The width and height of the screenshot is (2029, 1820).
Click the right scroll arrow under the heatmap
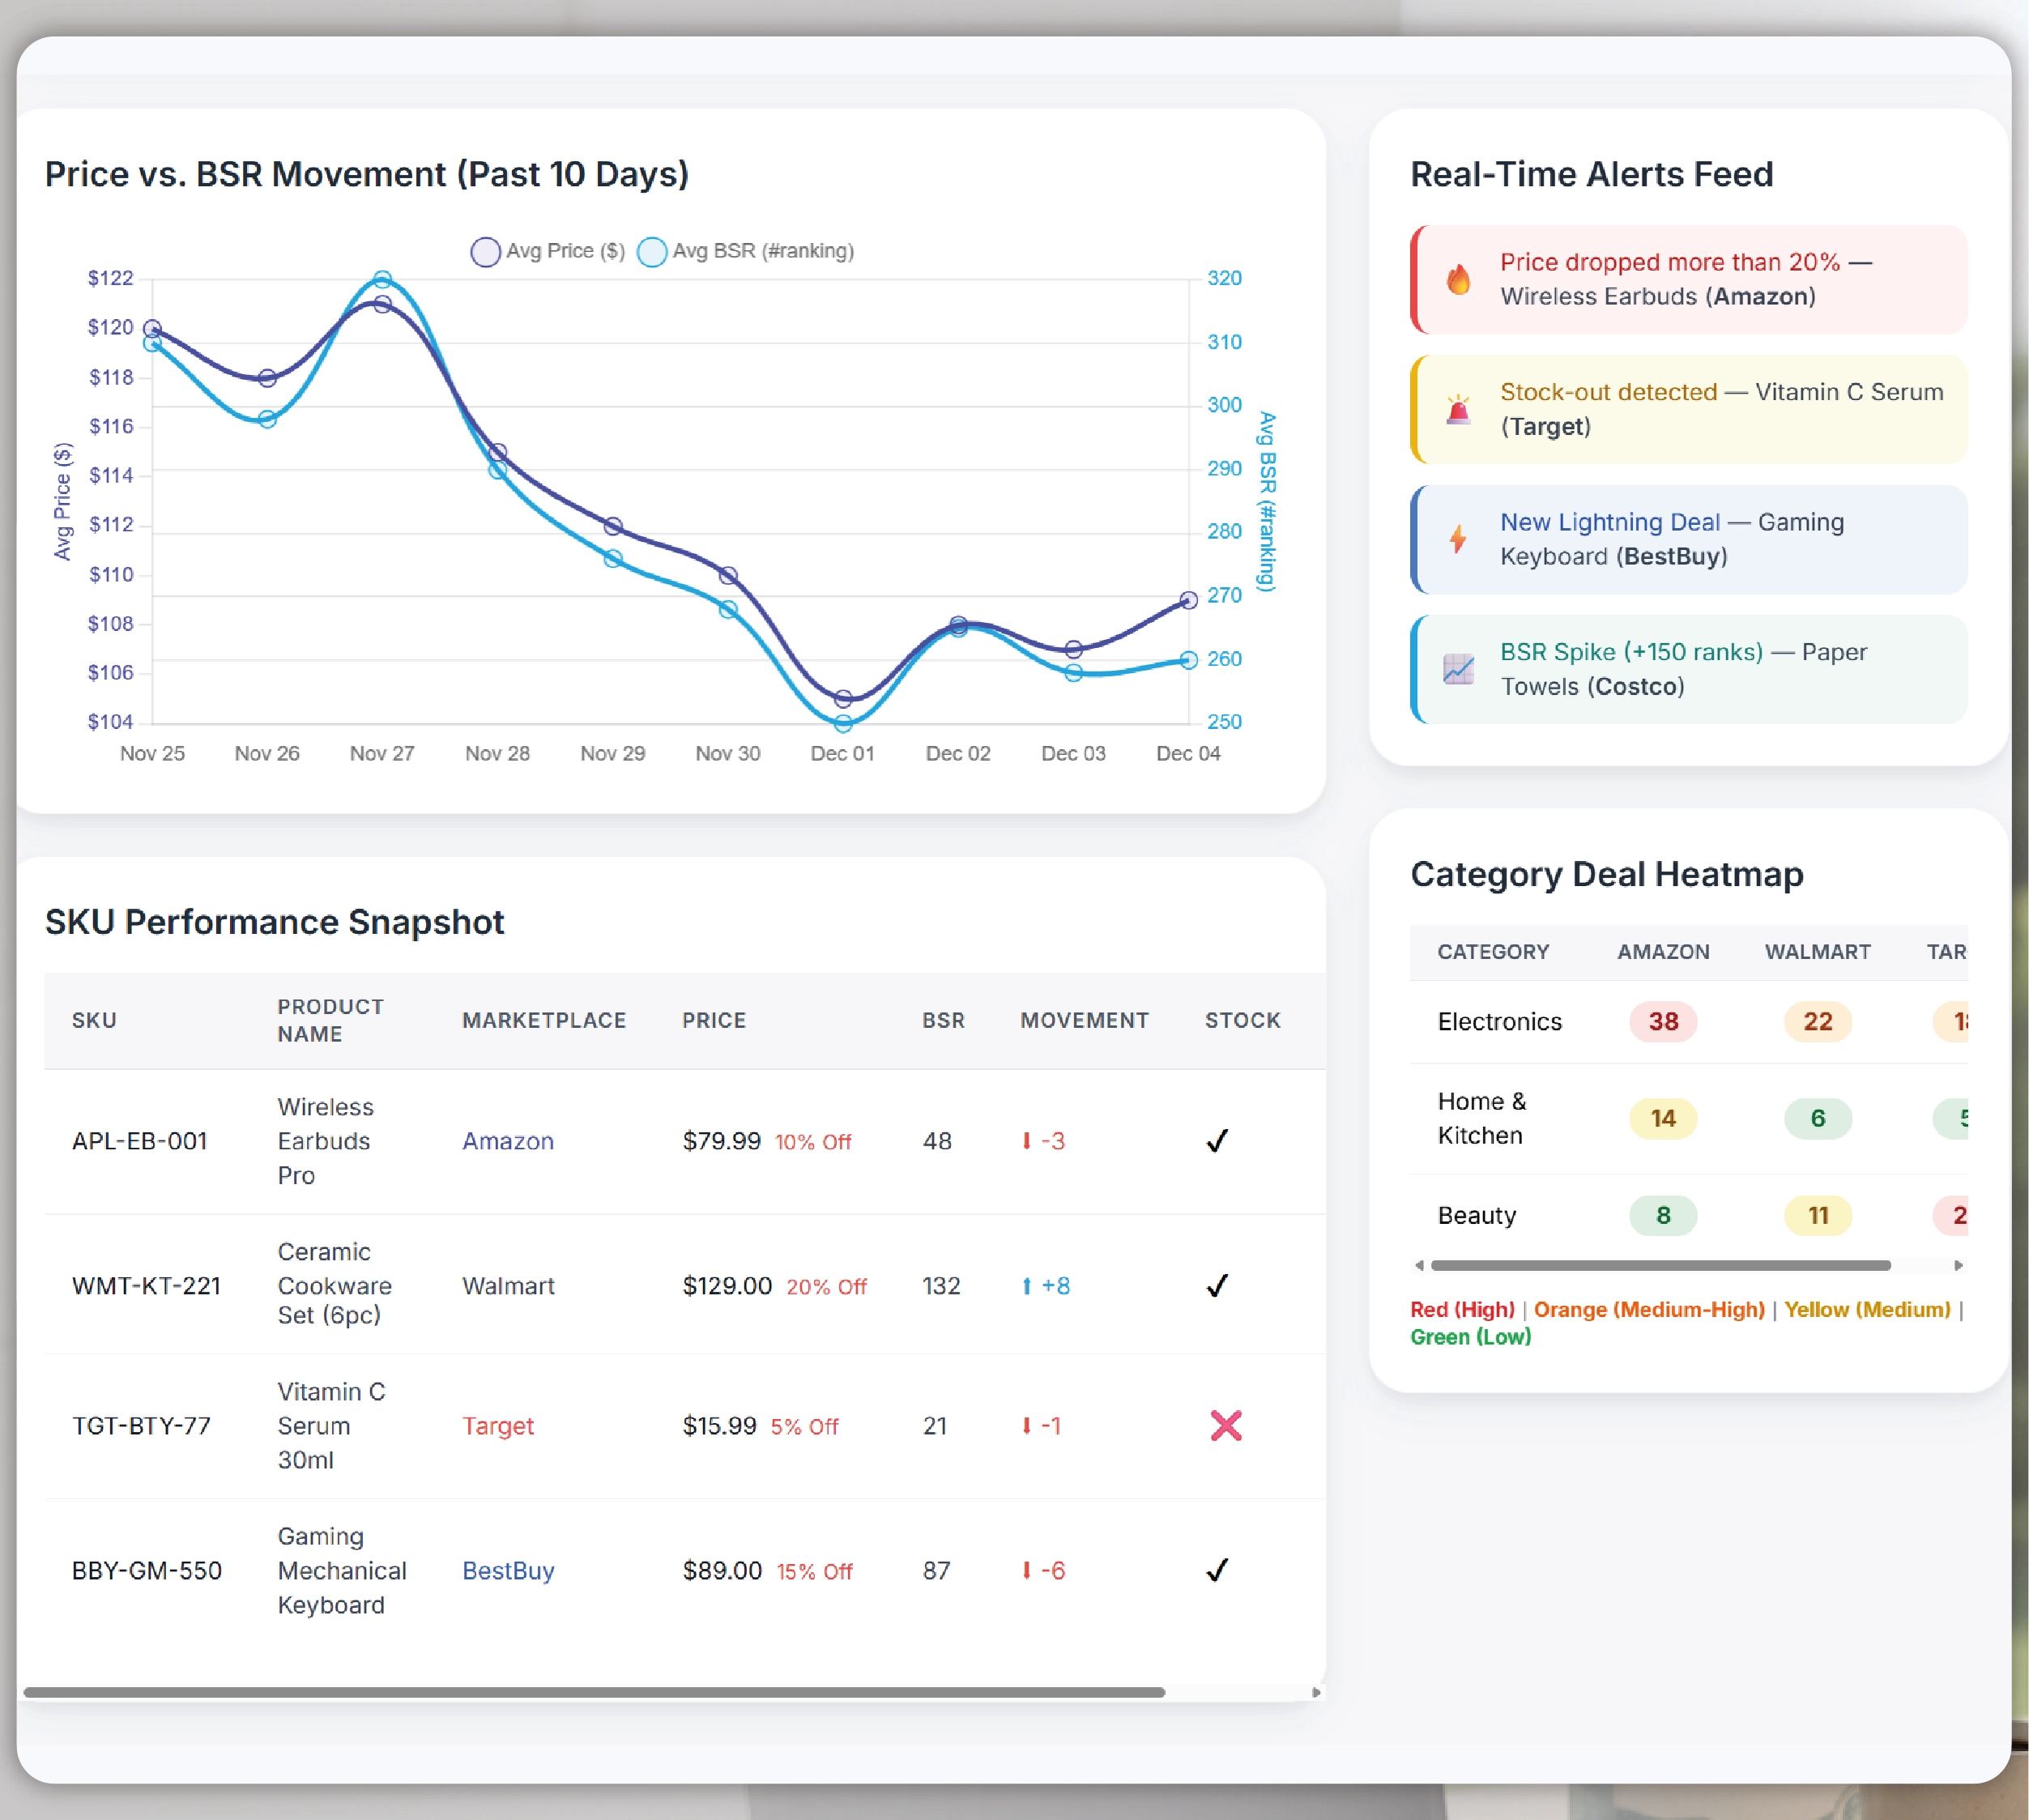tap(1959, 1265)
